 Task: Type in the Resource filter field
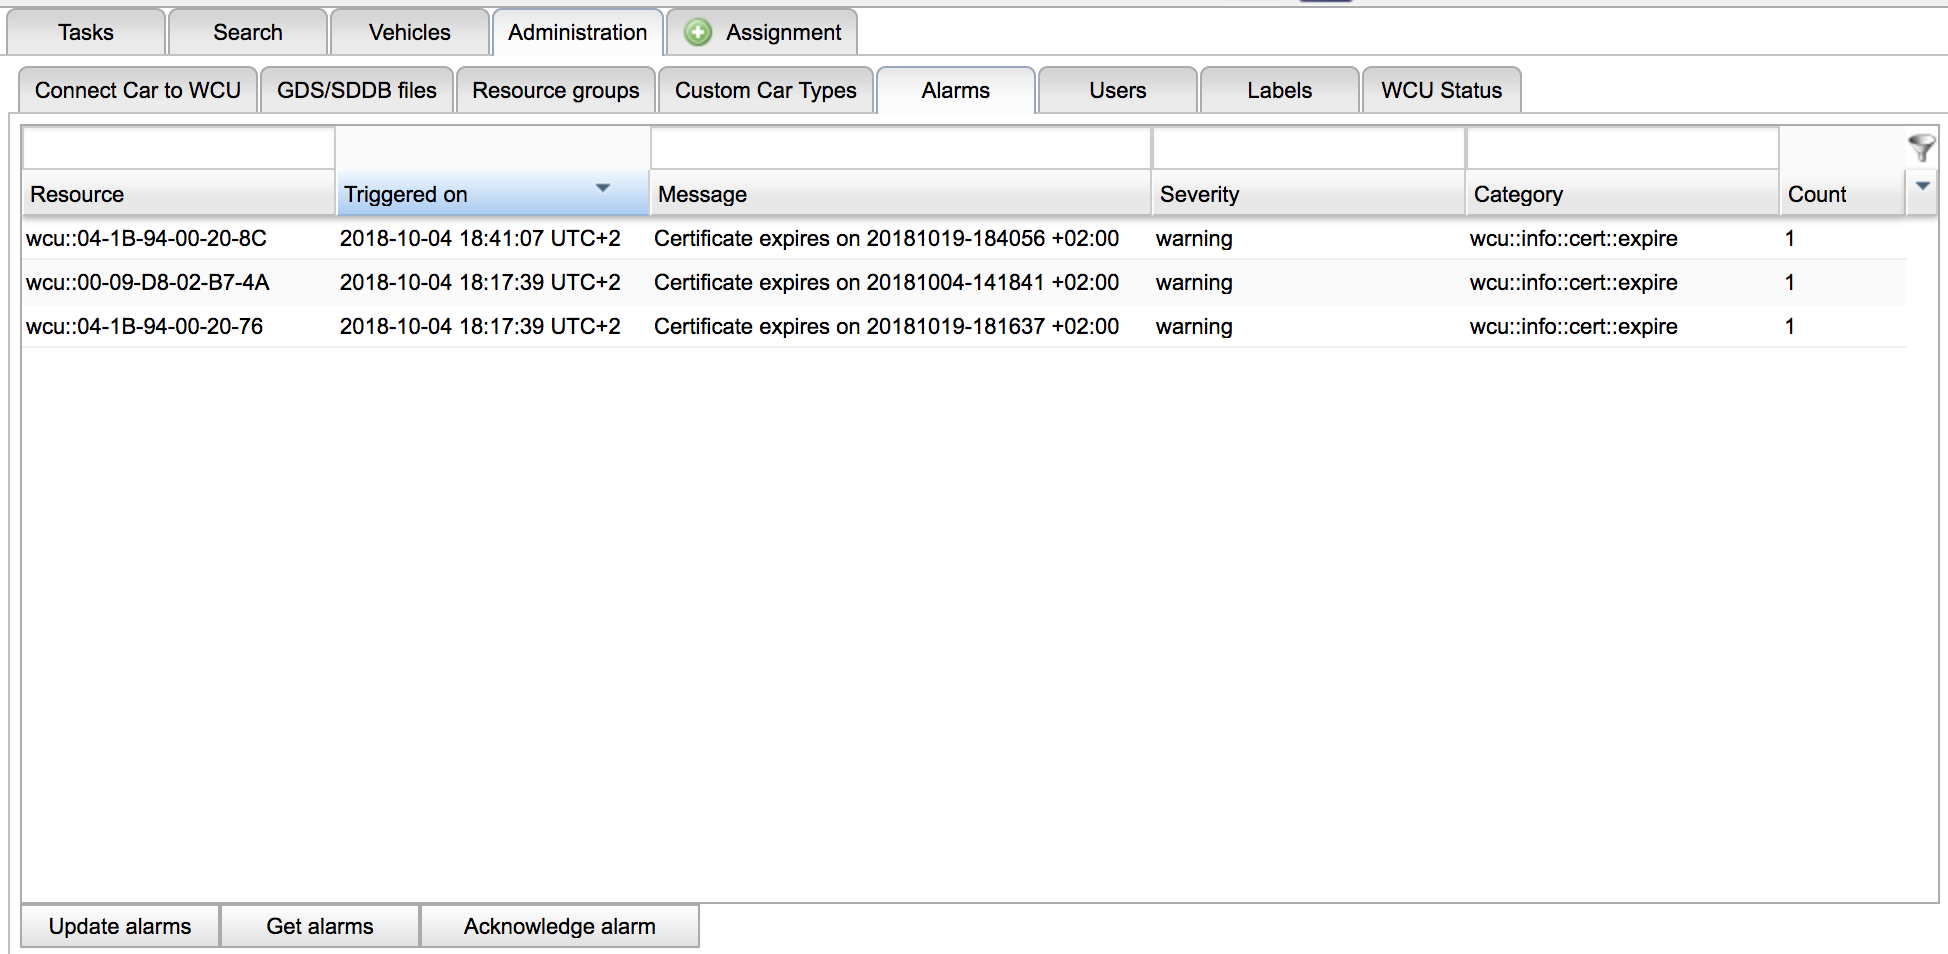point(178,149)
